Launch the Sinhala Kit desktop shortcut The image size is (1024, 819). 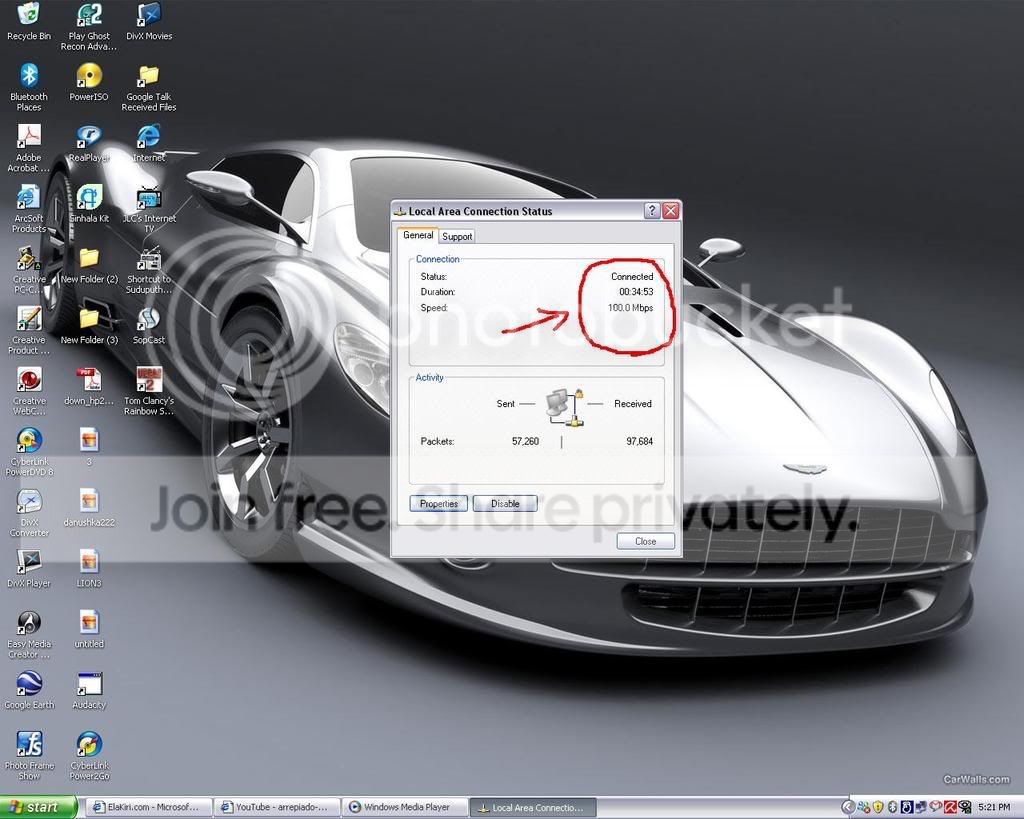(89, 204)
